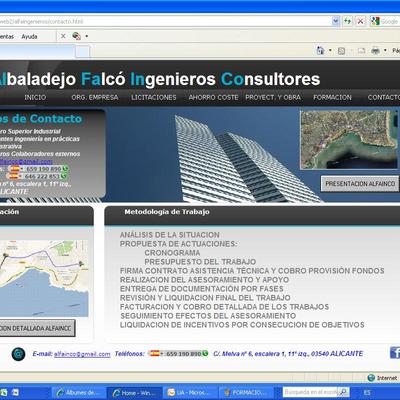Click the green Refresh arrows icon
The image size is (400, 400).
(348, 21)
